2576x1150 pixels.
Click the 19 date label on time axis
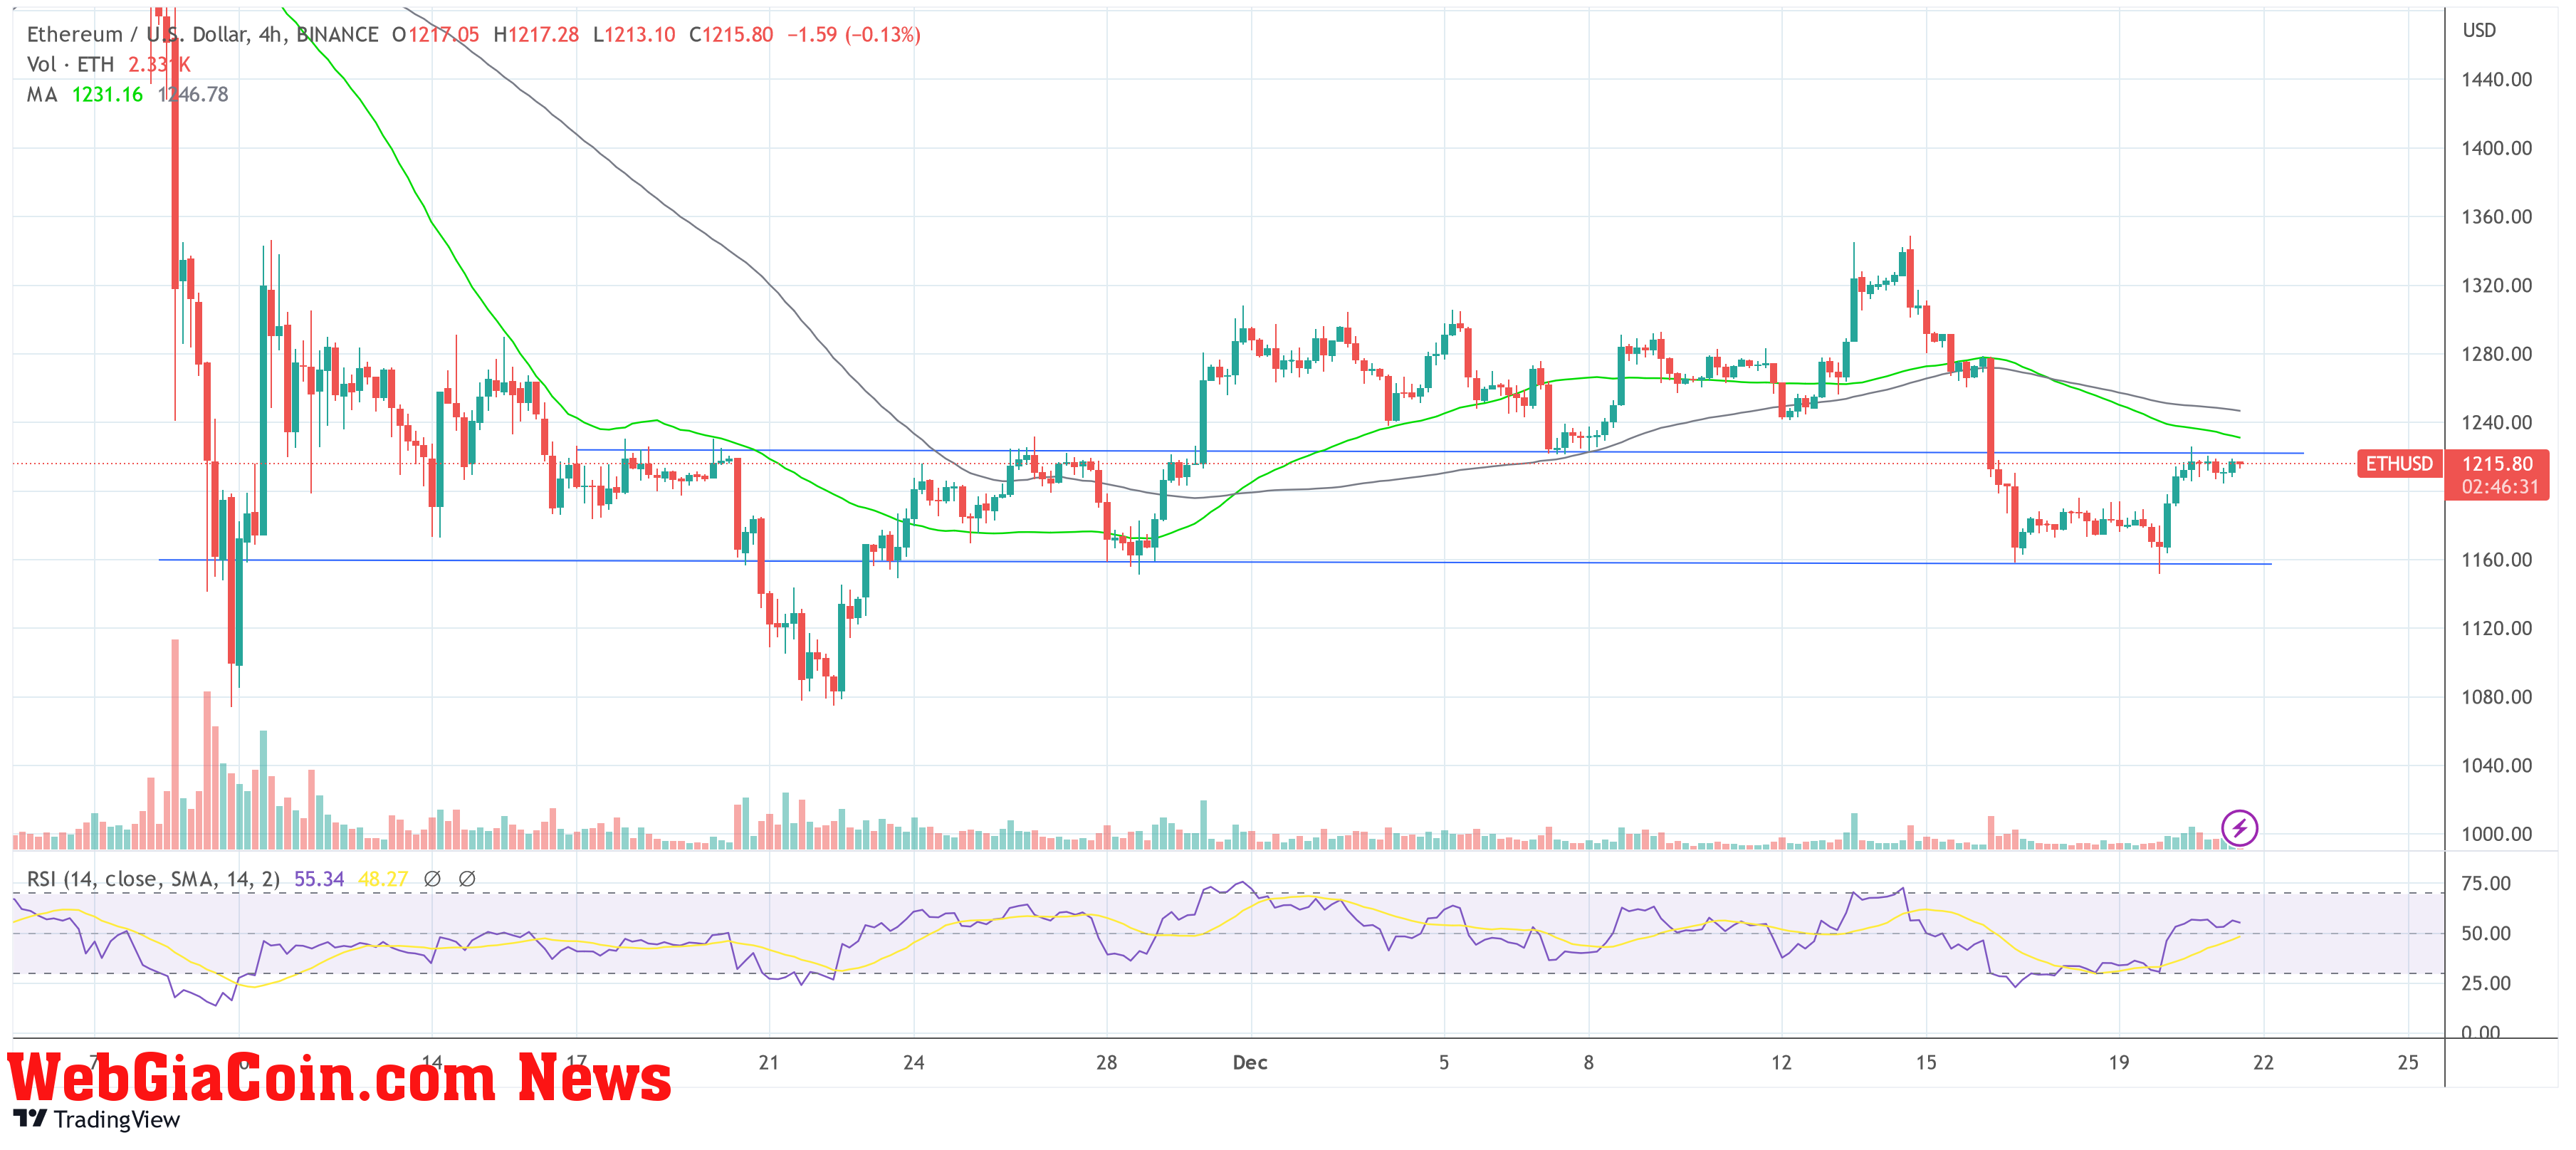click(x=2119, y=1063)
